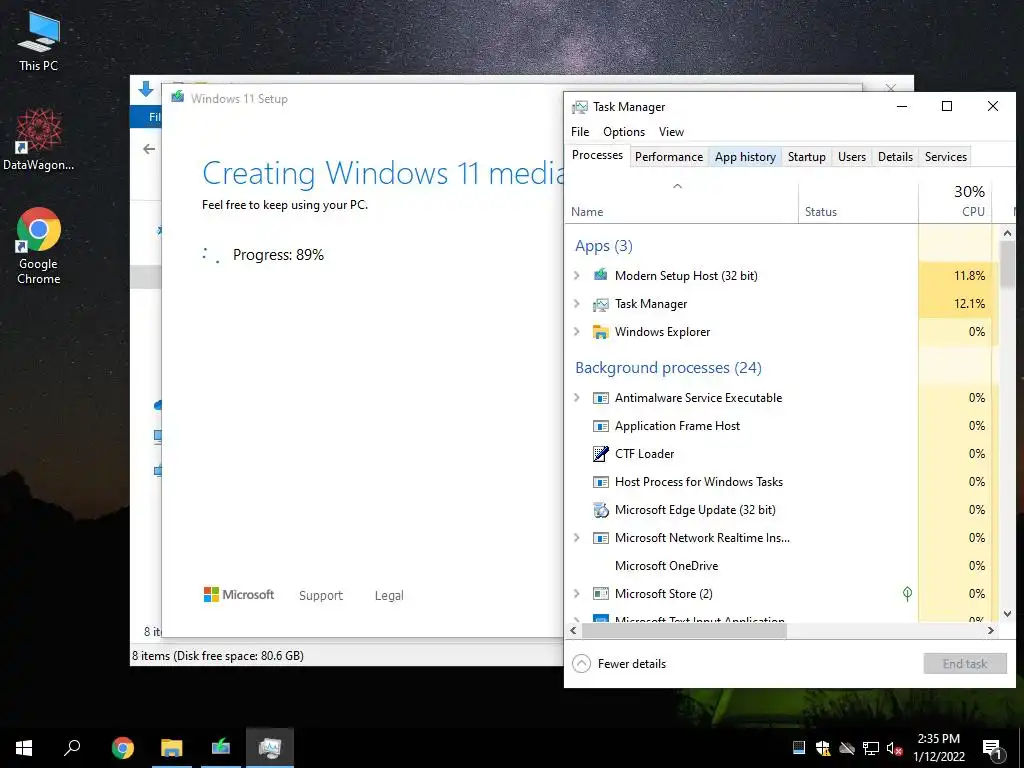1024x768 pixels.
Task: Switch to the Performance tab
Action: click(669, 157)
